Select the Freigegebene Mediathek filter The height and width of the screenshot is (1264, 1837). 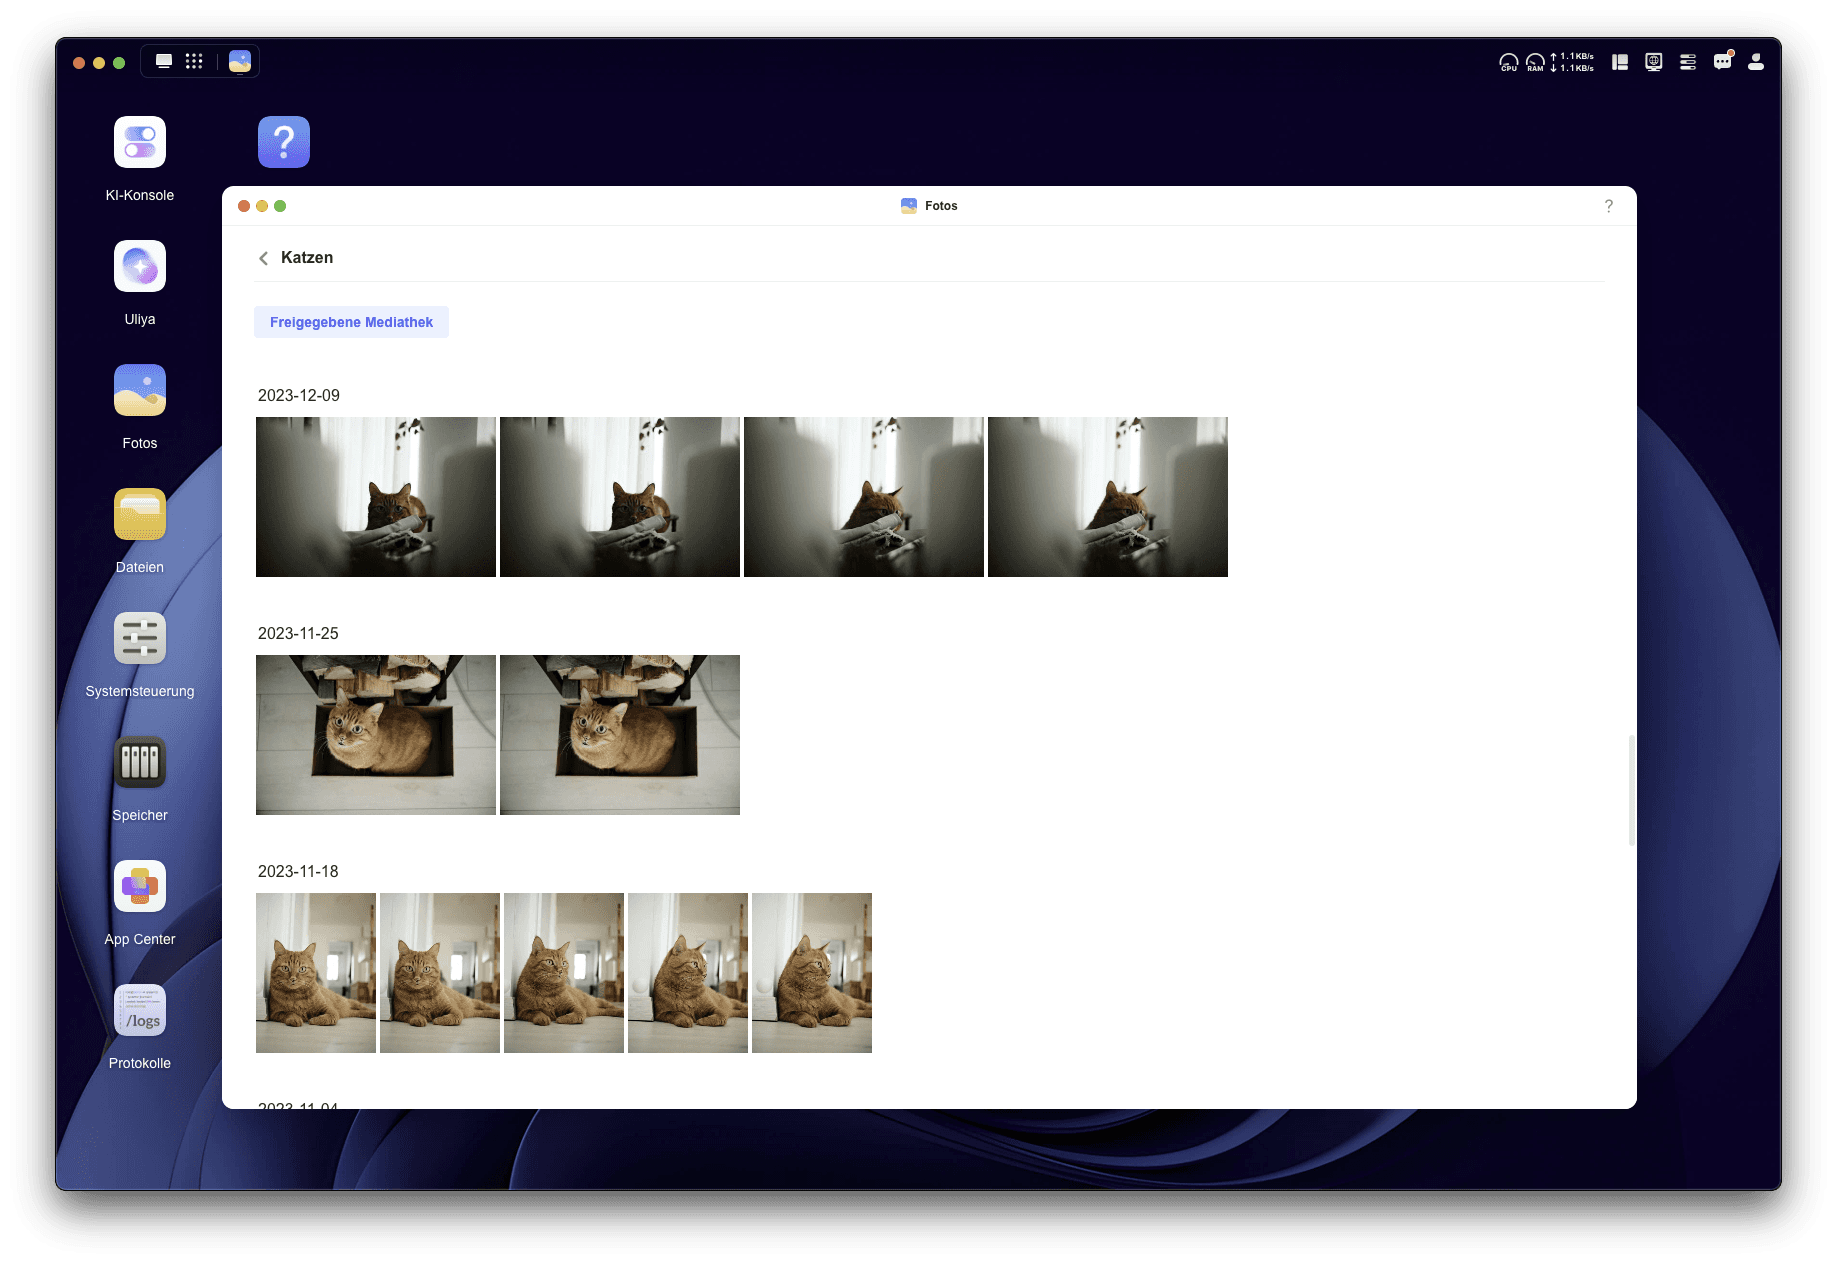(351, 322)
